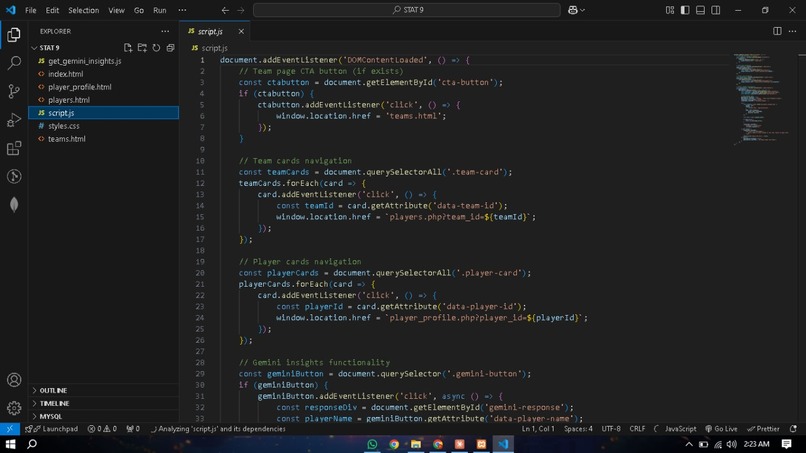Open the Run and Debug view
Screen dimensions: 806x453
click(14, 120)
